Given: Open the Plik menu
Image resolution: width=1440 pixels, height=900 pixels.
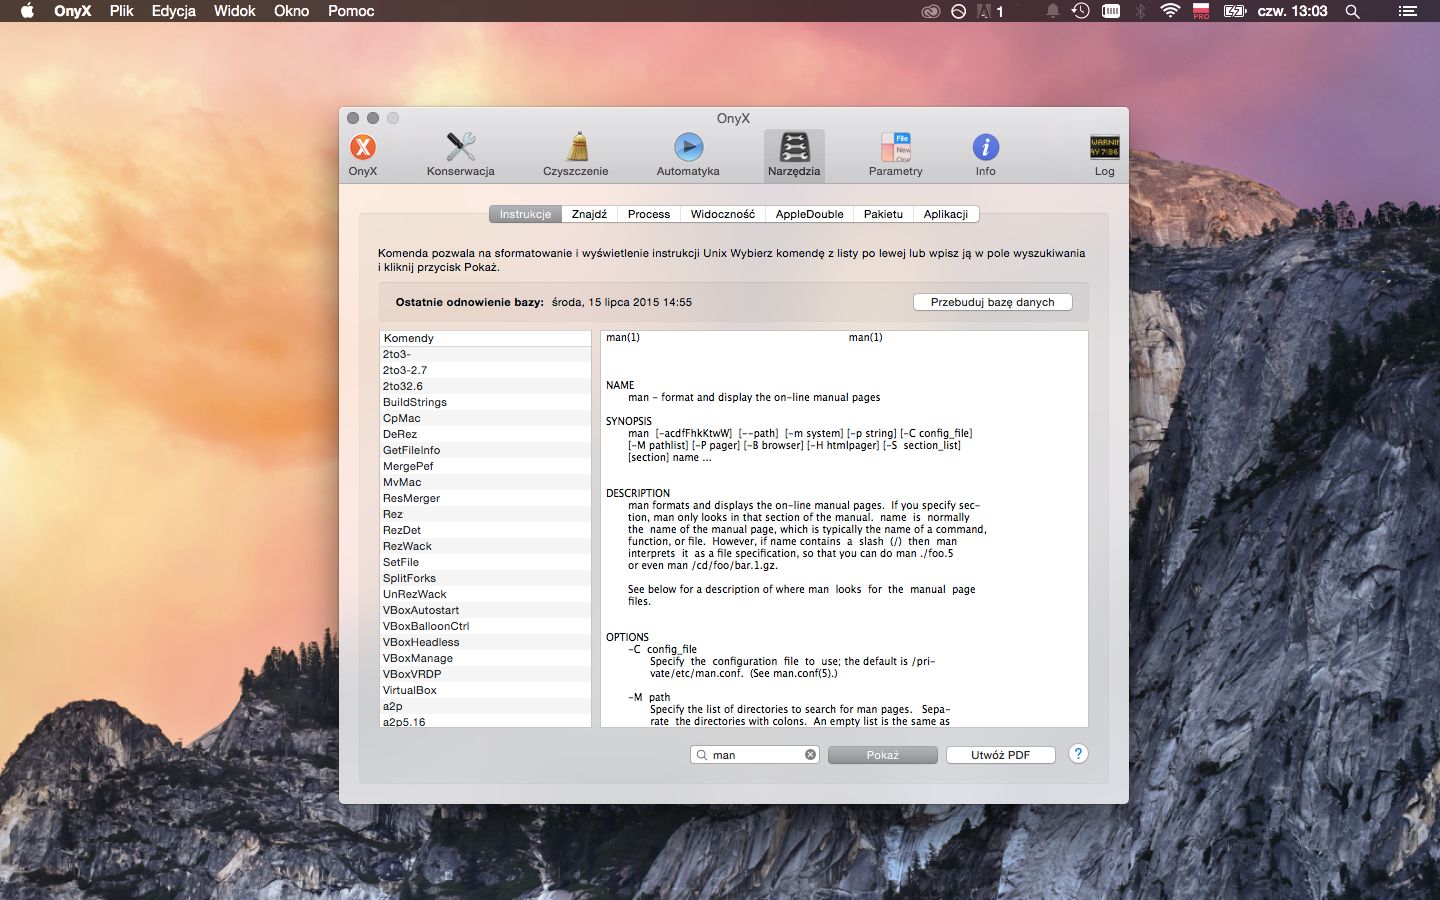Looking at the screenshot, I should pos(122,11).
